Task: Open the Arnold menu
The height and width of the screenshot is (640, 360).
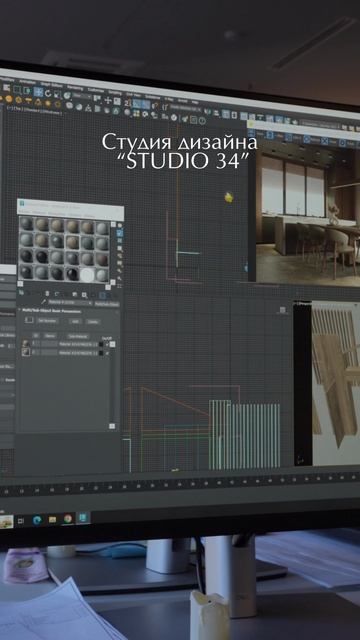Action: click(183, 100)
